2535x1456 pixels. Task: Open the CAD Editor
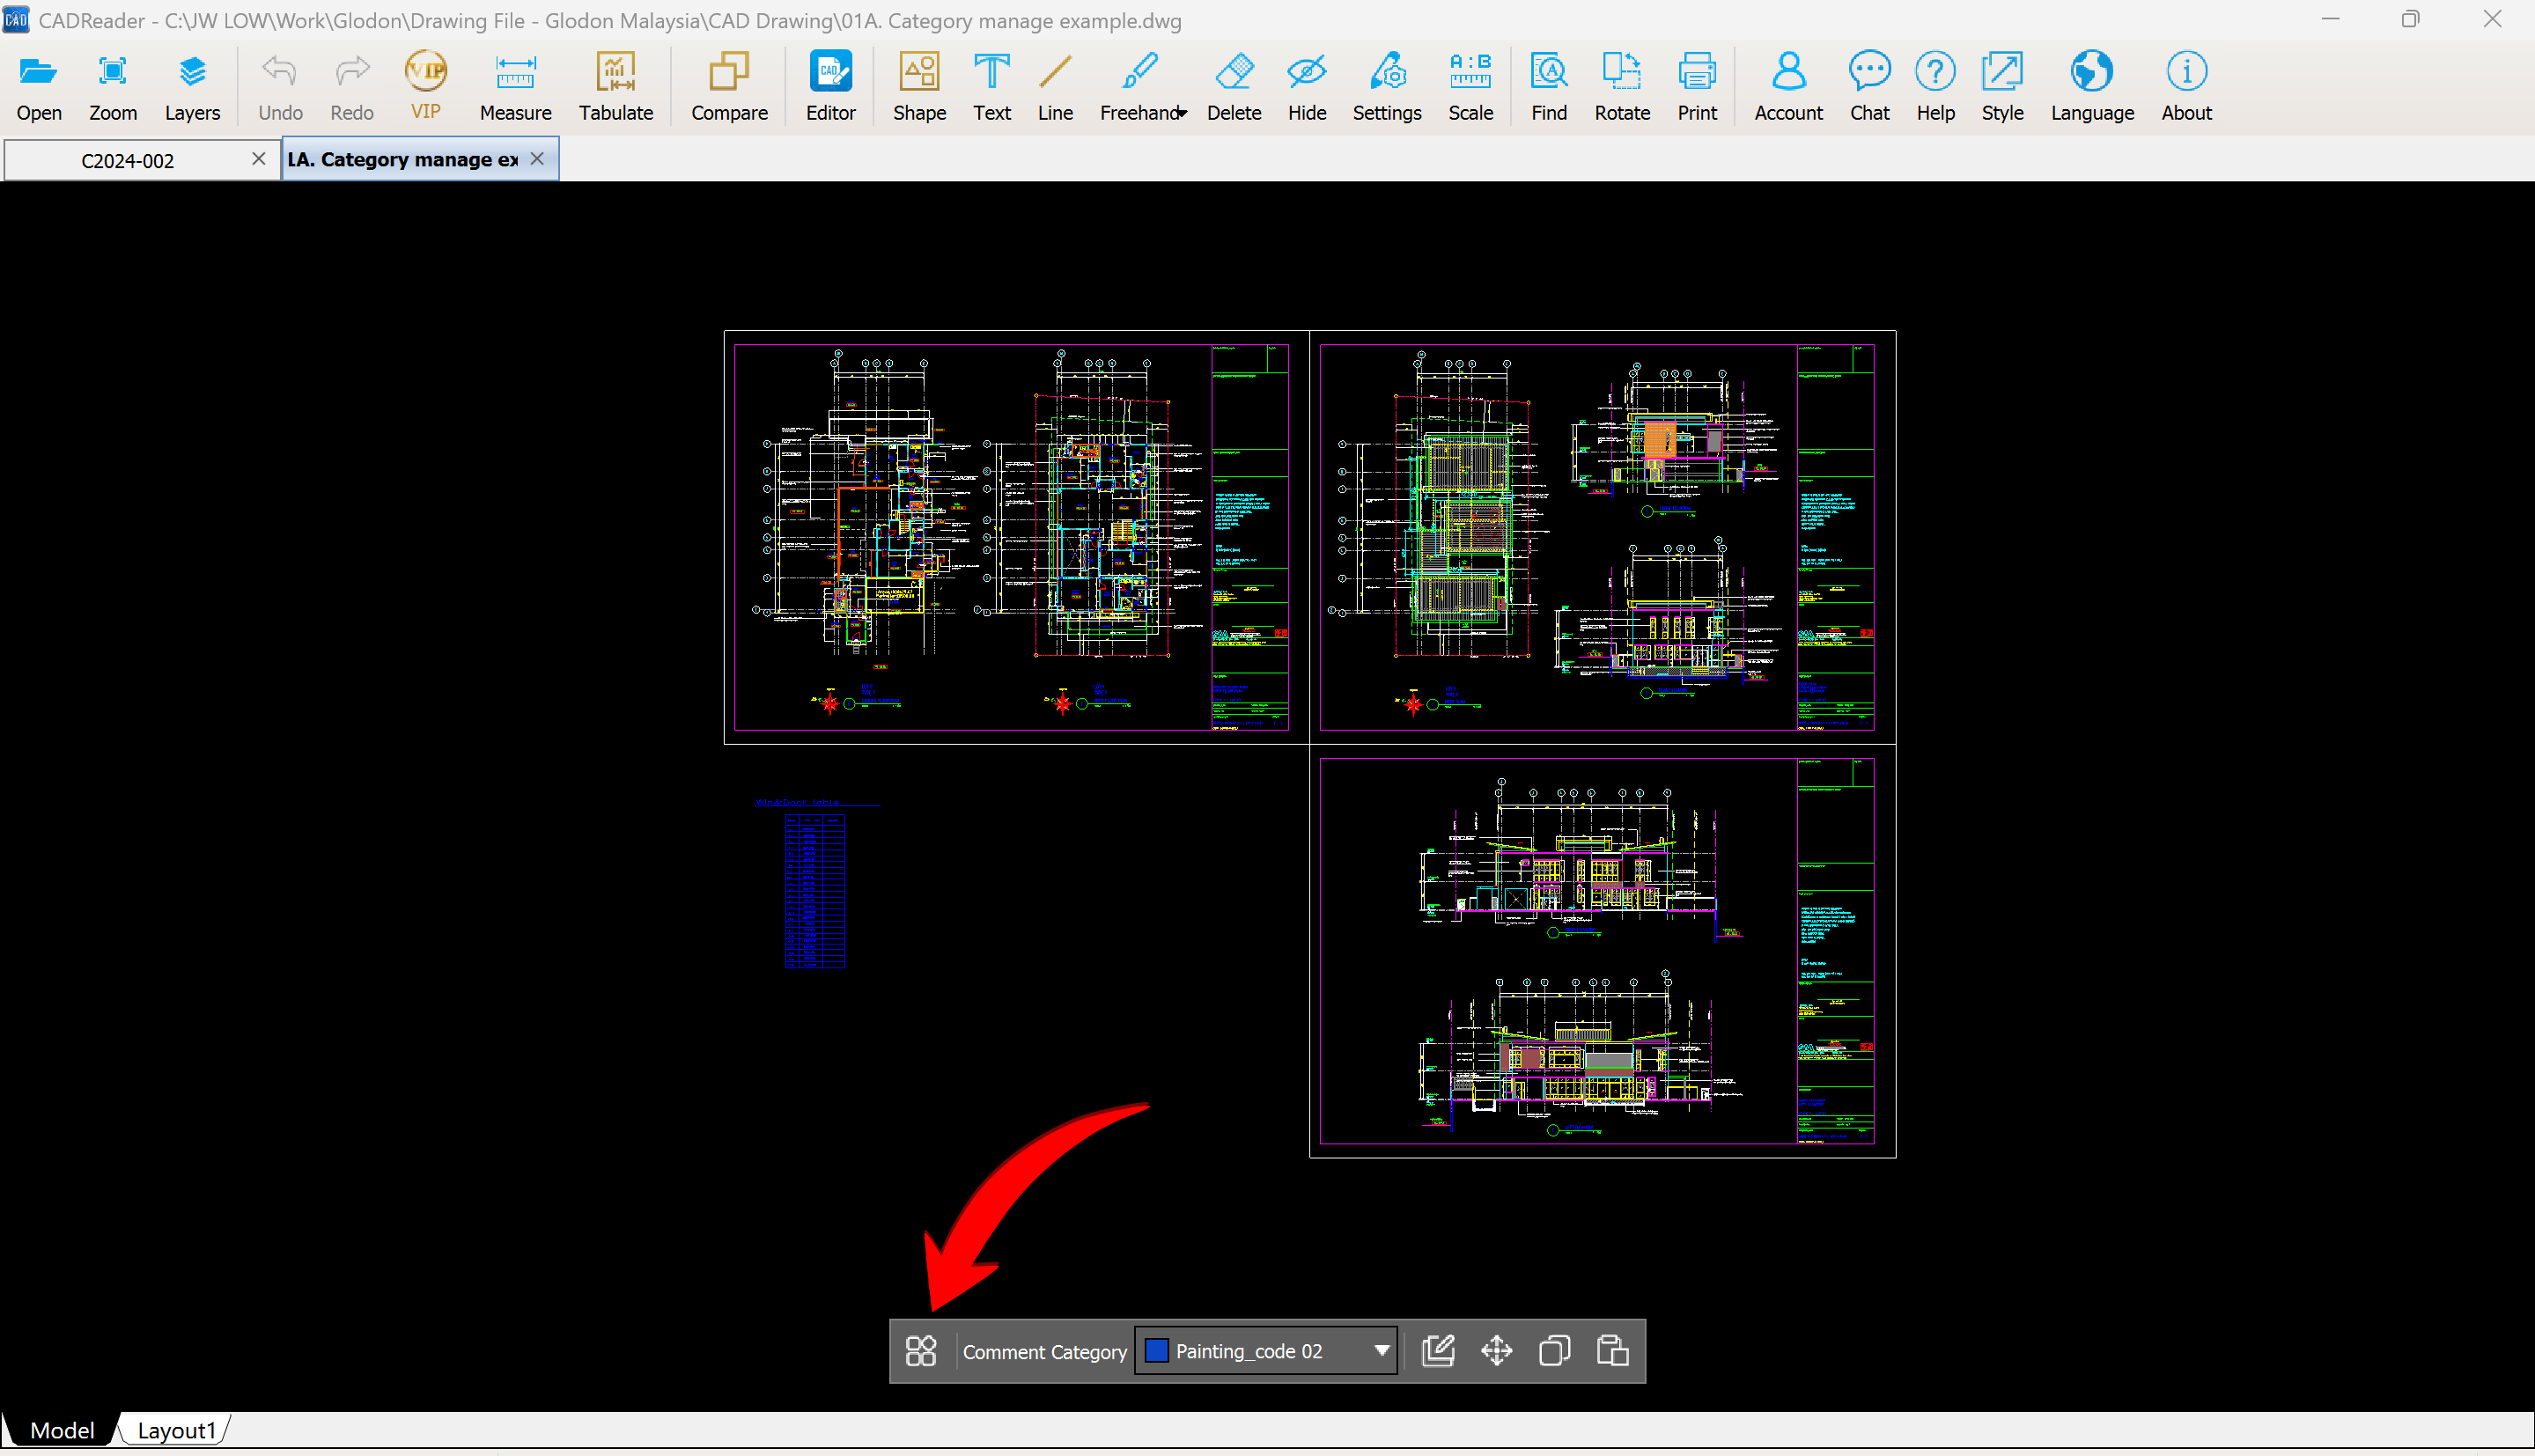[831, 87]
